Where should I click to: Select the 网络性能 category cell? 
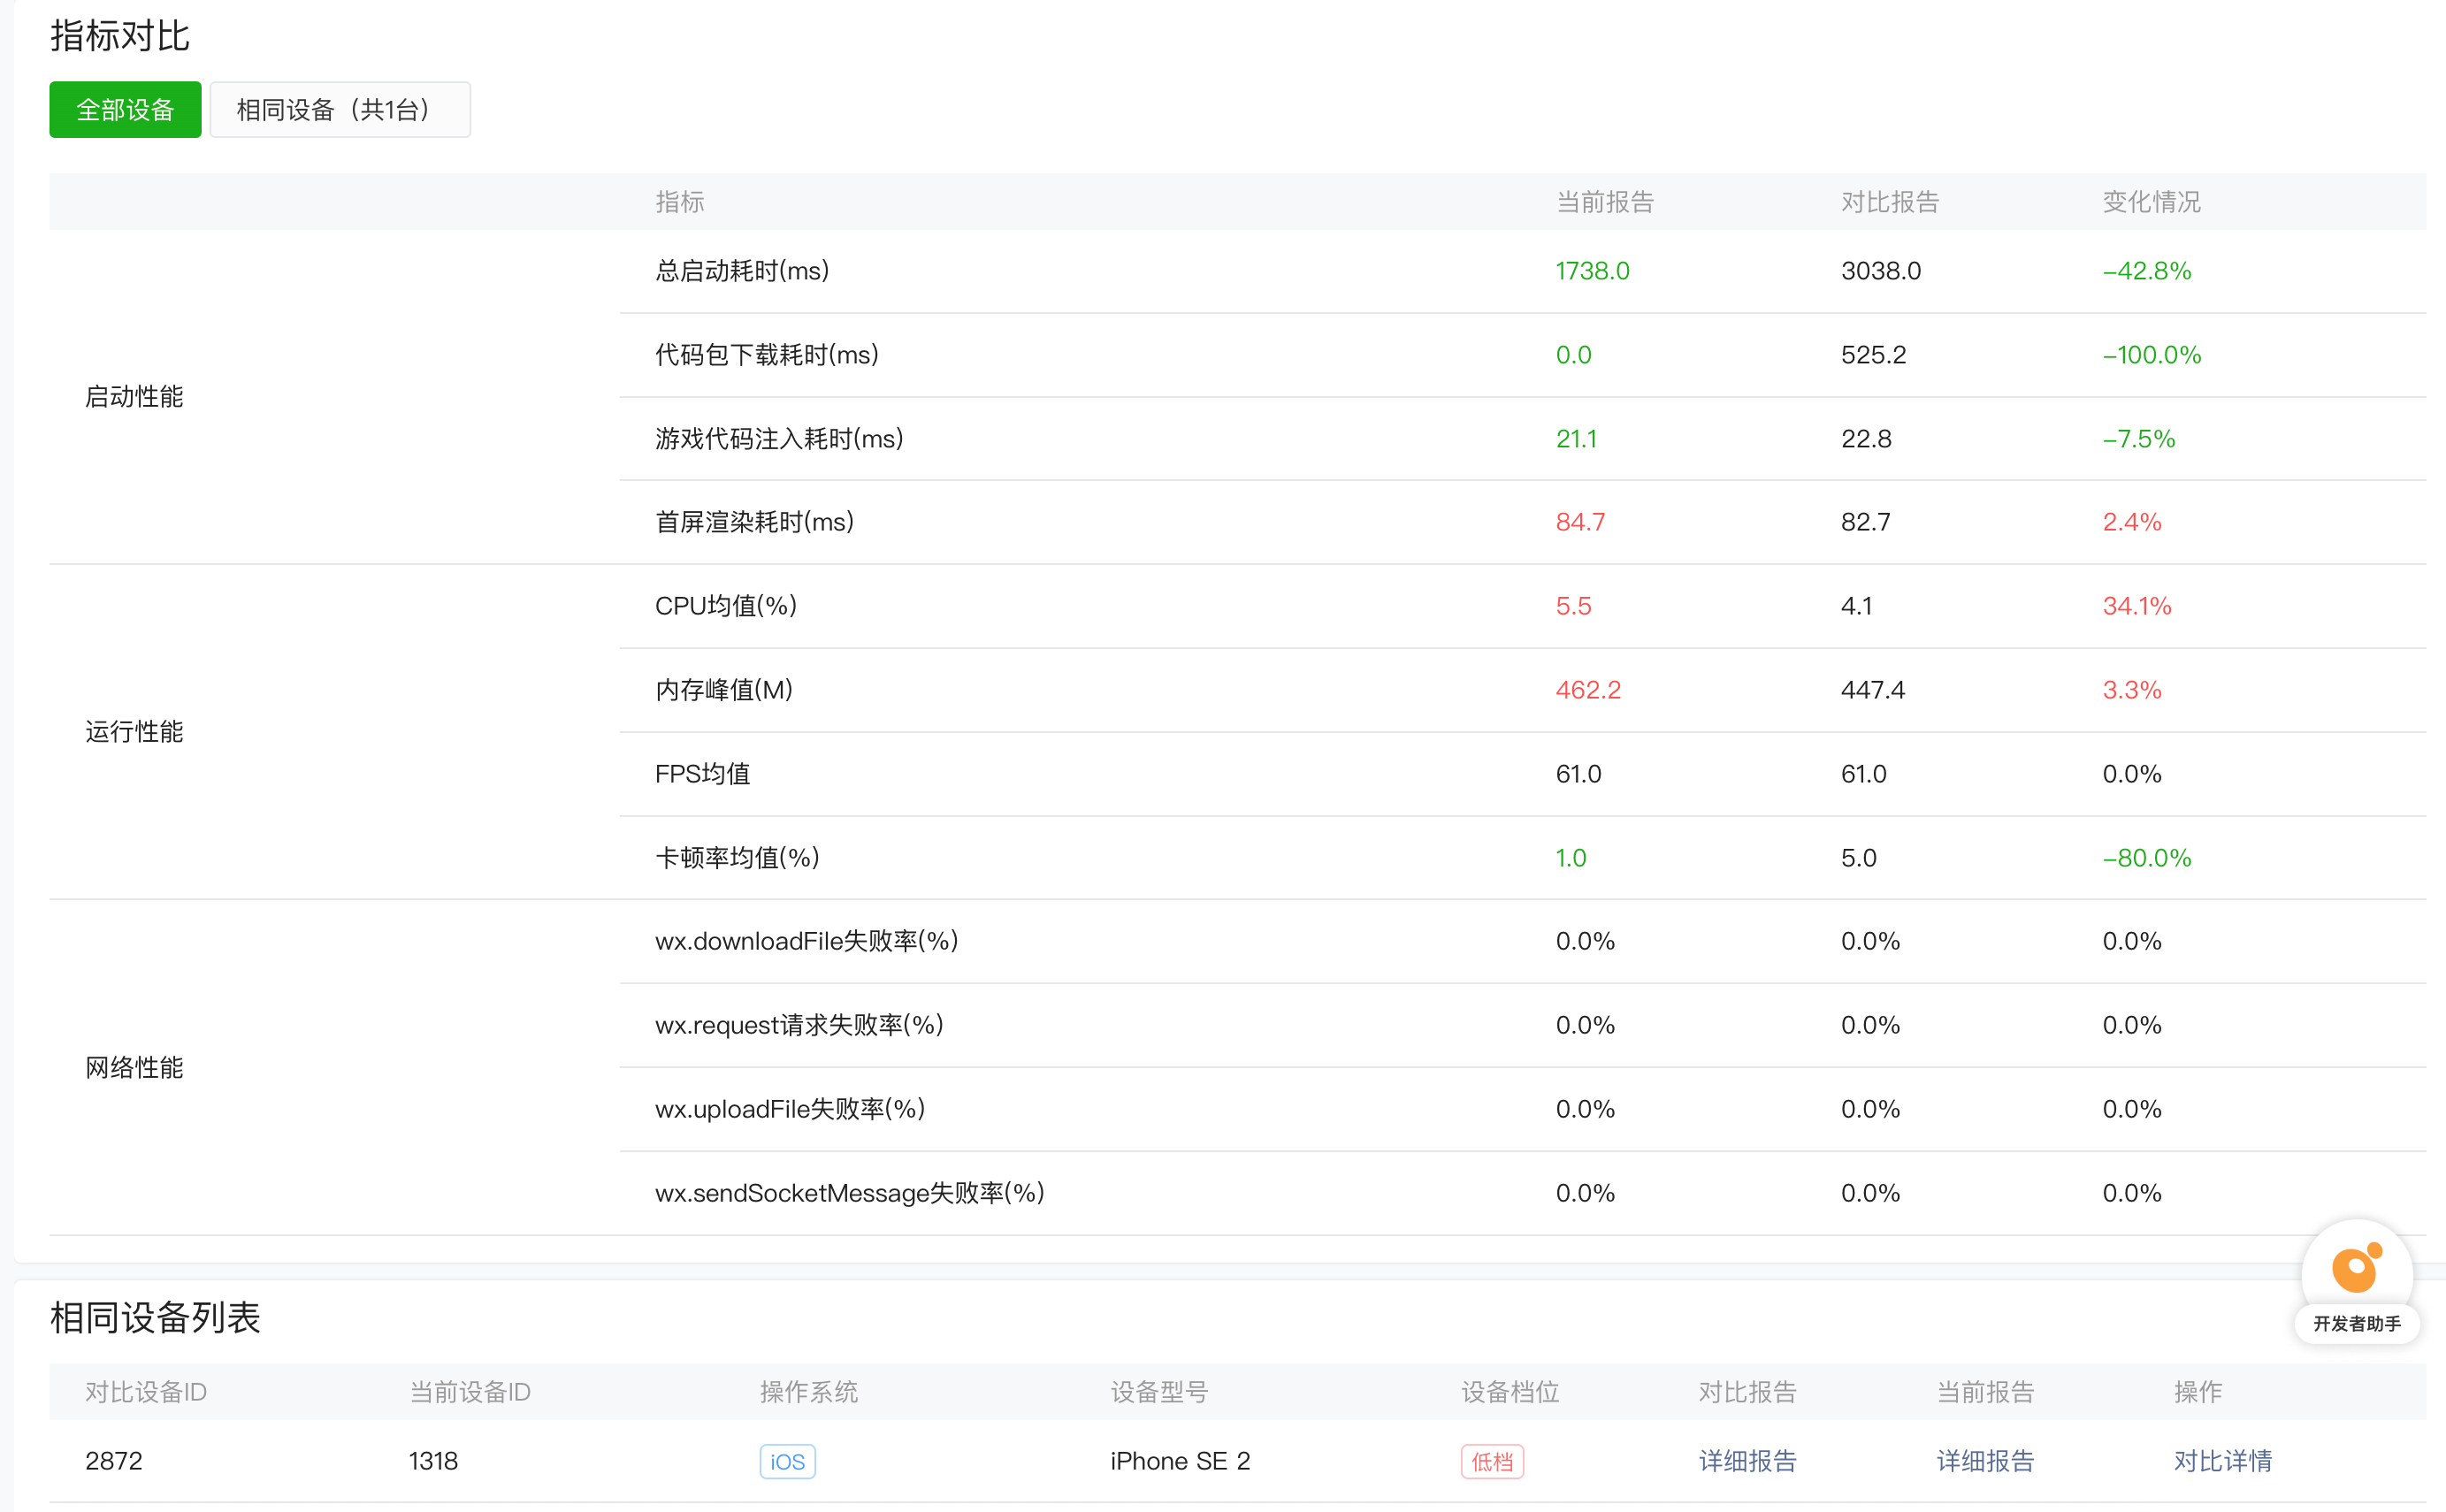pyautogui.click(x=134, y=1068)
